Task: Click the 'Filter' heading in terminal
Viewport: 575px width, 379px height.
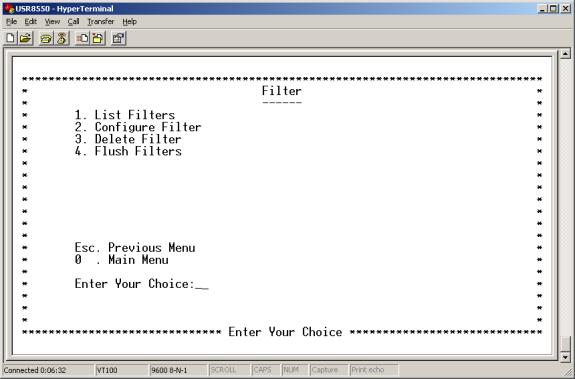Action: tap(282, 91)
